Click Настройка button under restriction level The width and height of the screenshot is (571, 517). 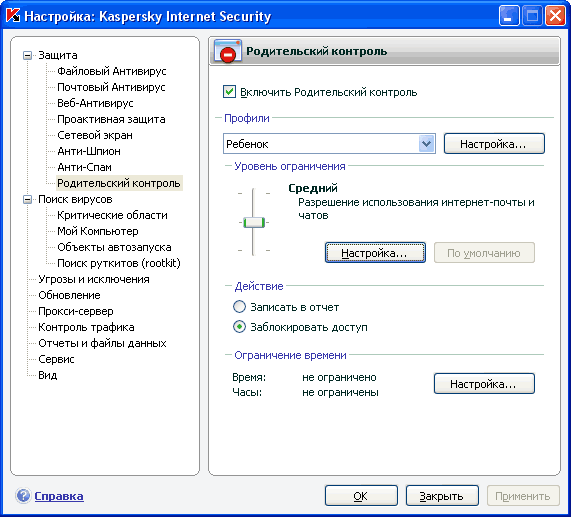[x=375, y=253]
